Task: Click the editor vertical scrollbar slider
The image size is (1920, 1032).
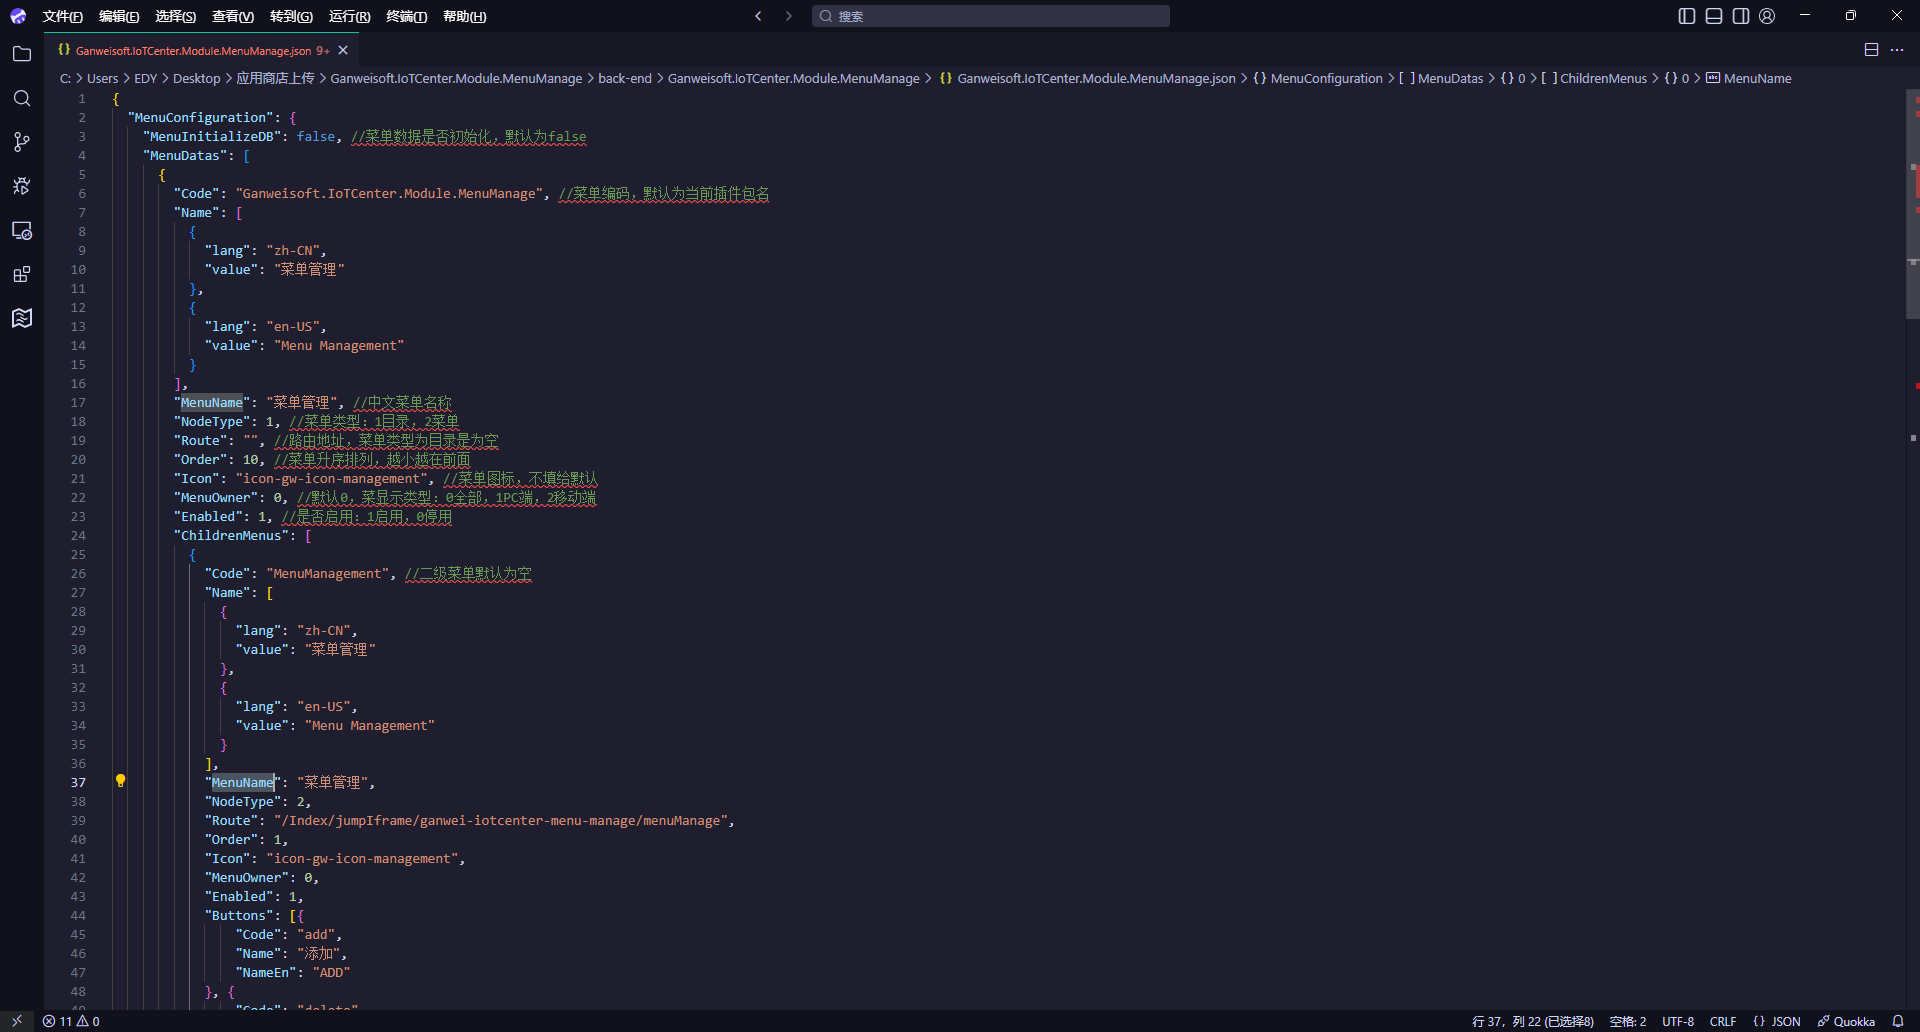Action: (1913, 204)
